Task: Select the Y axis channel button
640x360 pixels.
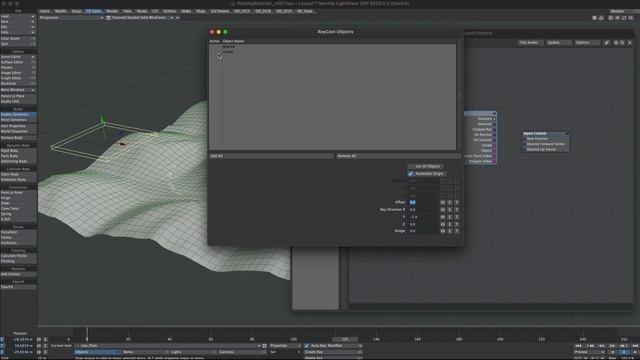Action: [2, 346]
